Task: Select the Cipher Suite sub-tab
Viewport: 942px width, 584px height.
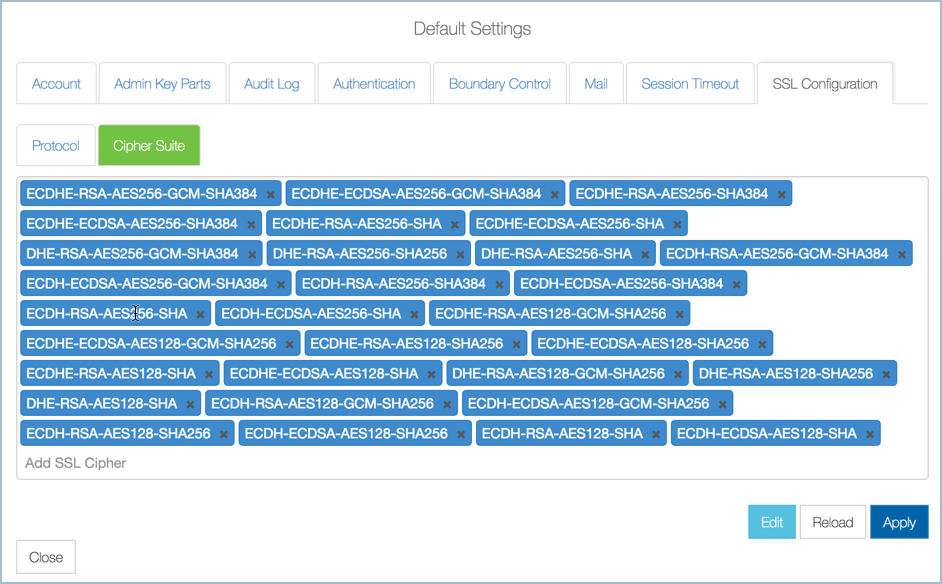Action: coord(149,145)
